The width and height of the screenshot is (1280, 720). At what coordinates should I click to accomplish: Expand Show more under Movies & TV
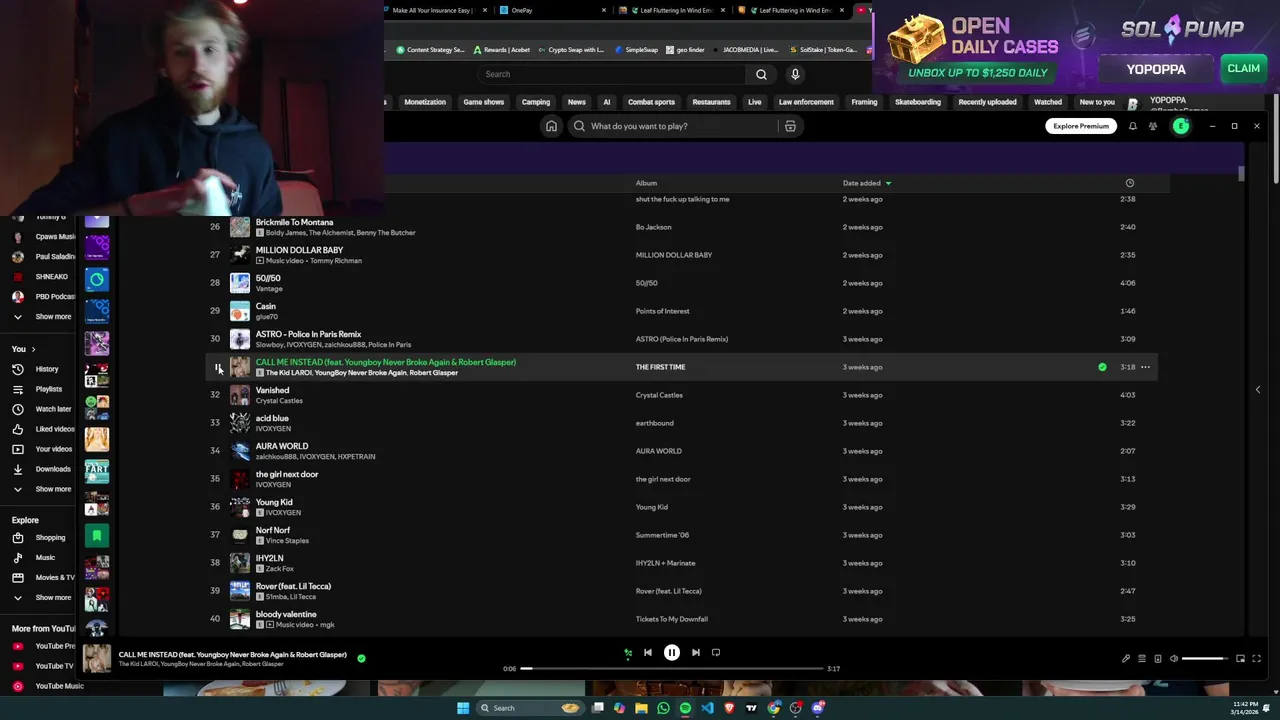point(42,597)
